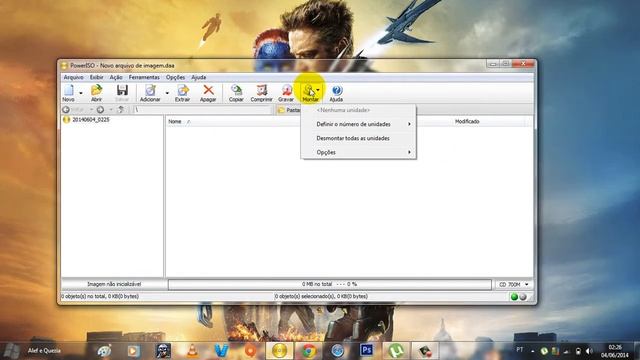Screen dimensions: 640x360
Task: Expand Definir o número de unidades submenu
Action: coord(358,124)
